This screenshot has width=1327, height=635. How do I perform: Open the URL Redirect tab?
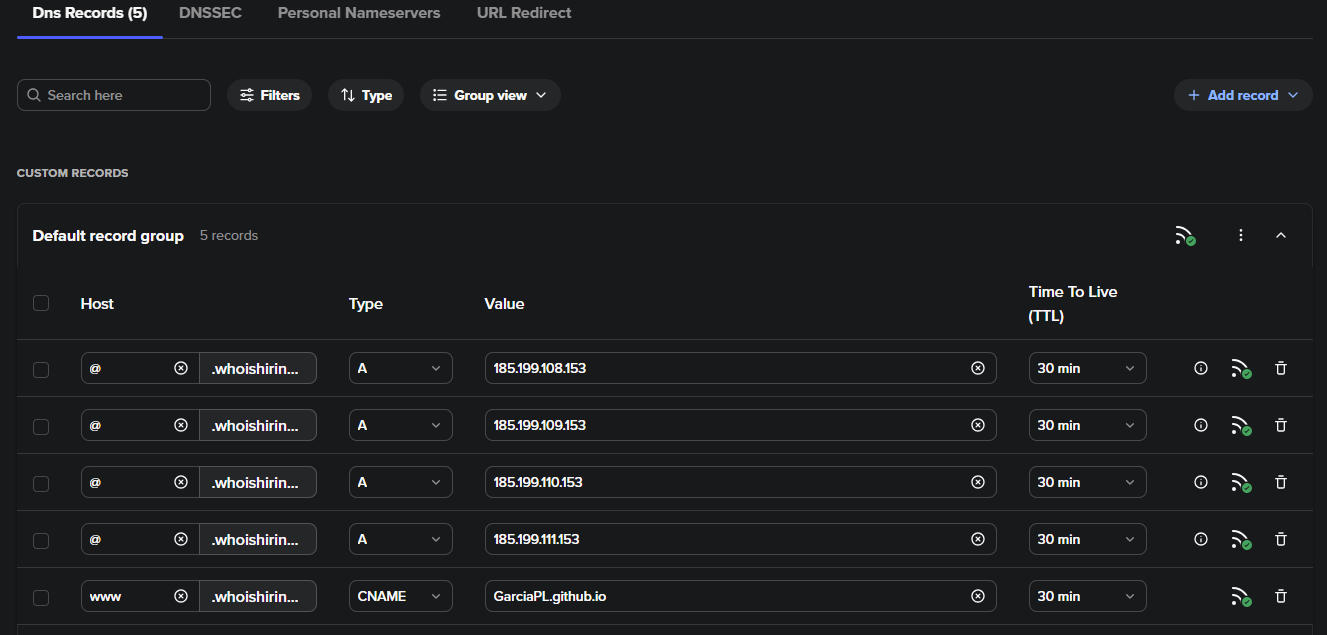pyautogui.click(x=523, y=13)
